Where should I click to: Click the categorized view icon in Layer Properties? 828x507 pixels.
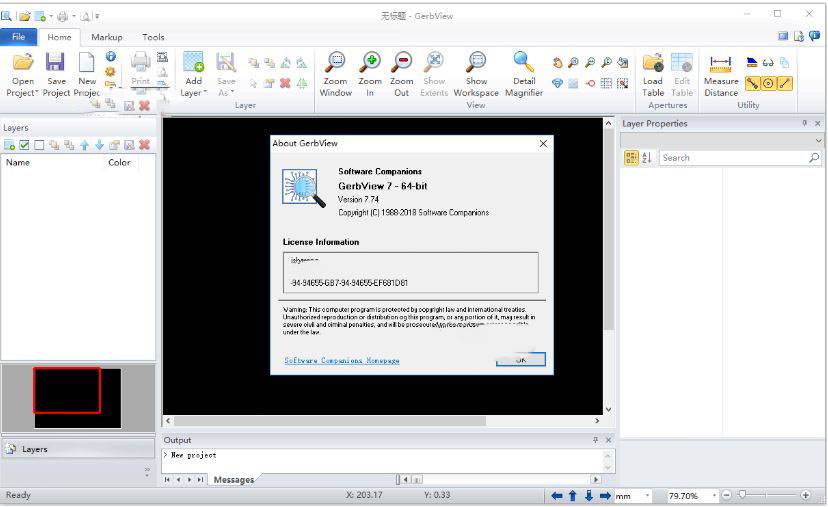(x=631, y=157)
